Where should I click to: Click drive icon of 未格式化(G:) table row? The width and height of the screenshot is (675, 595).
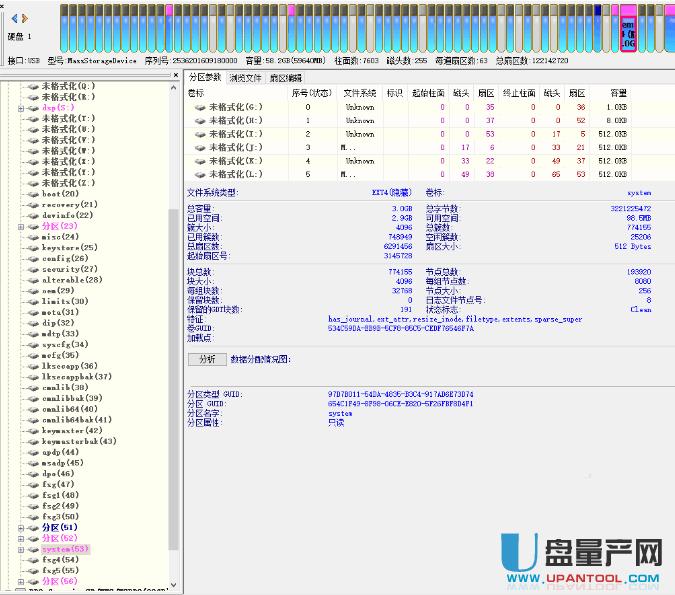point(198,107)
